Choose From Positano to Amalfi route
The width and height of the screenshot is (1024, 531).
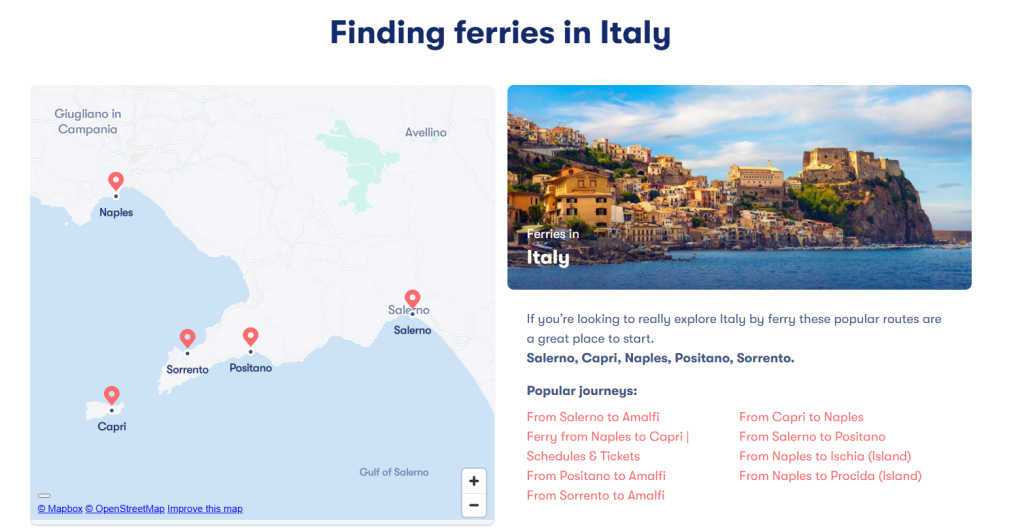tap(596, 476)
